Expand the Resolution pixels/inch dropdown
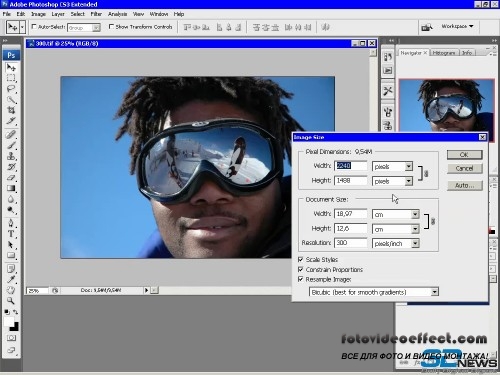Image resolution: width=500 pixels, height=375 pixels. [x=395, y=243]
